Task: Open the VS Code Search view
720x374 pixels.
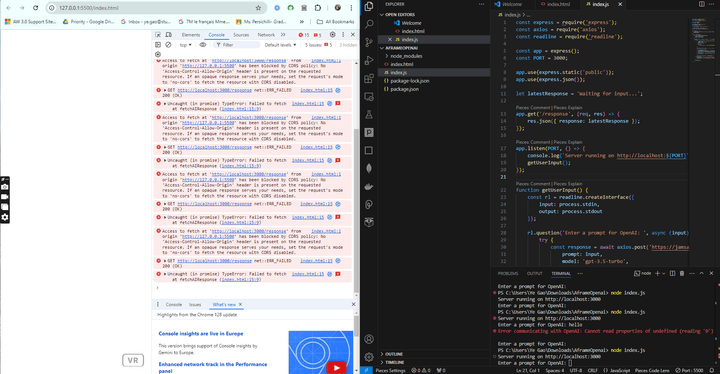Action: coord(369,24)
